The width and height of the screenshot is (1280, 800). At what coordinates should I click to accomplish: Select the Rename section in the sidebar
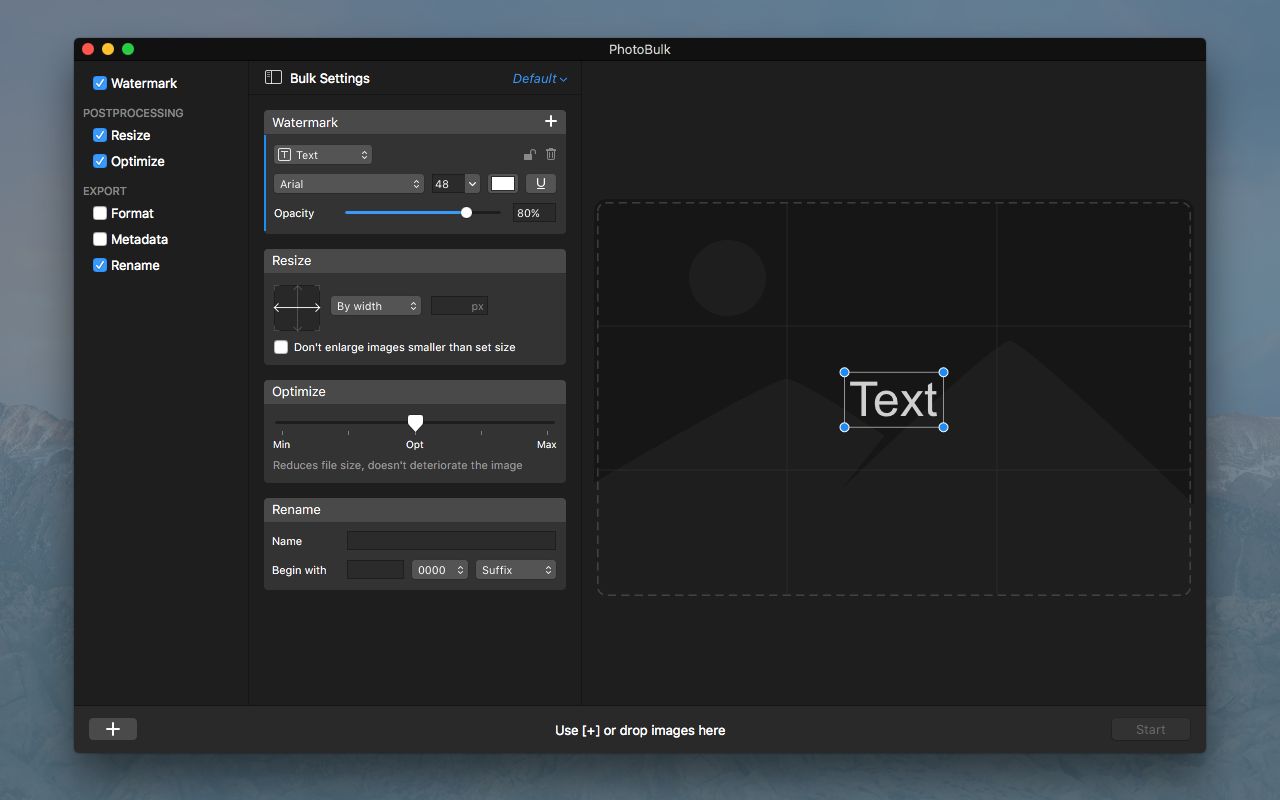tap(133, 265)
